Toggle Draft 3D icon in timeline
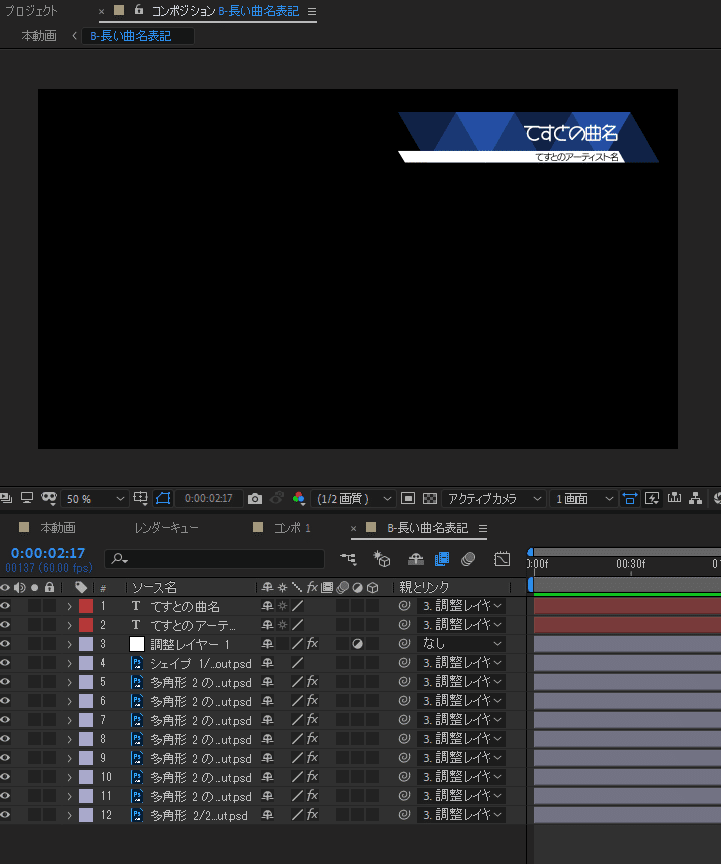This screenshot has height=864, width=721. click(x=381, y=559)
